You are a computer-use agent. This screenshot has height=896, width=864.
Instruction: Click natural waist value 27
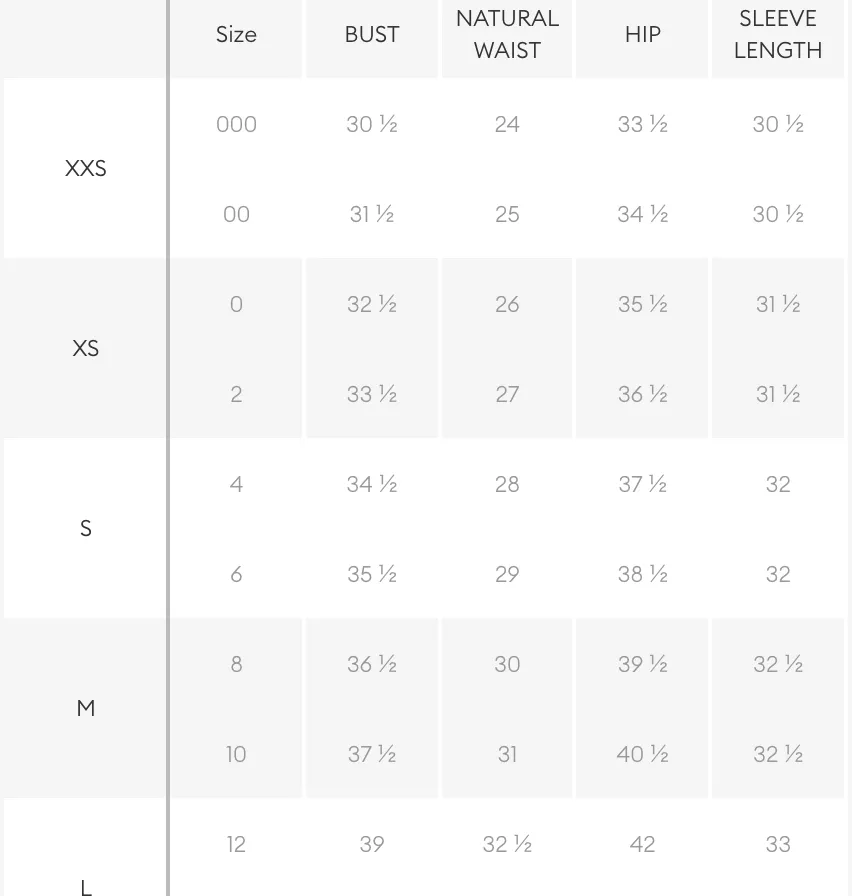click(x=507, y=394)
